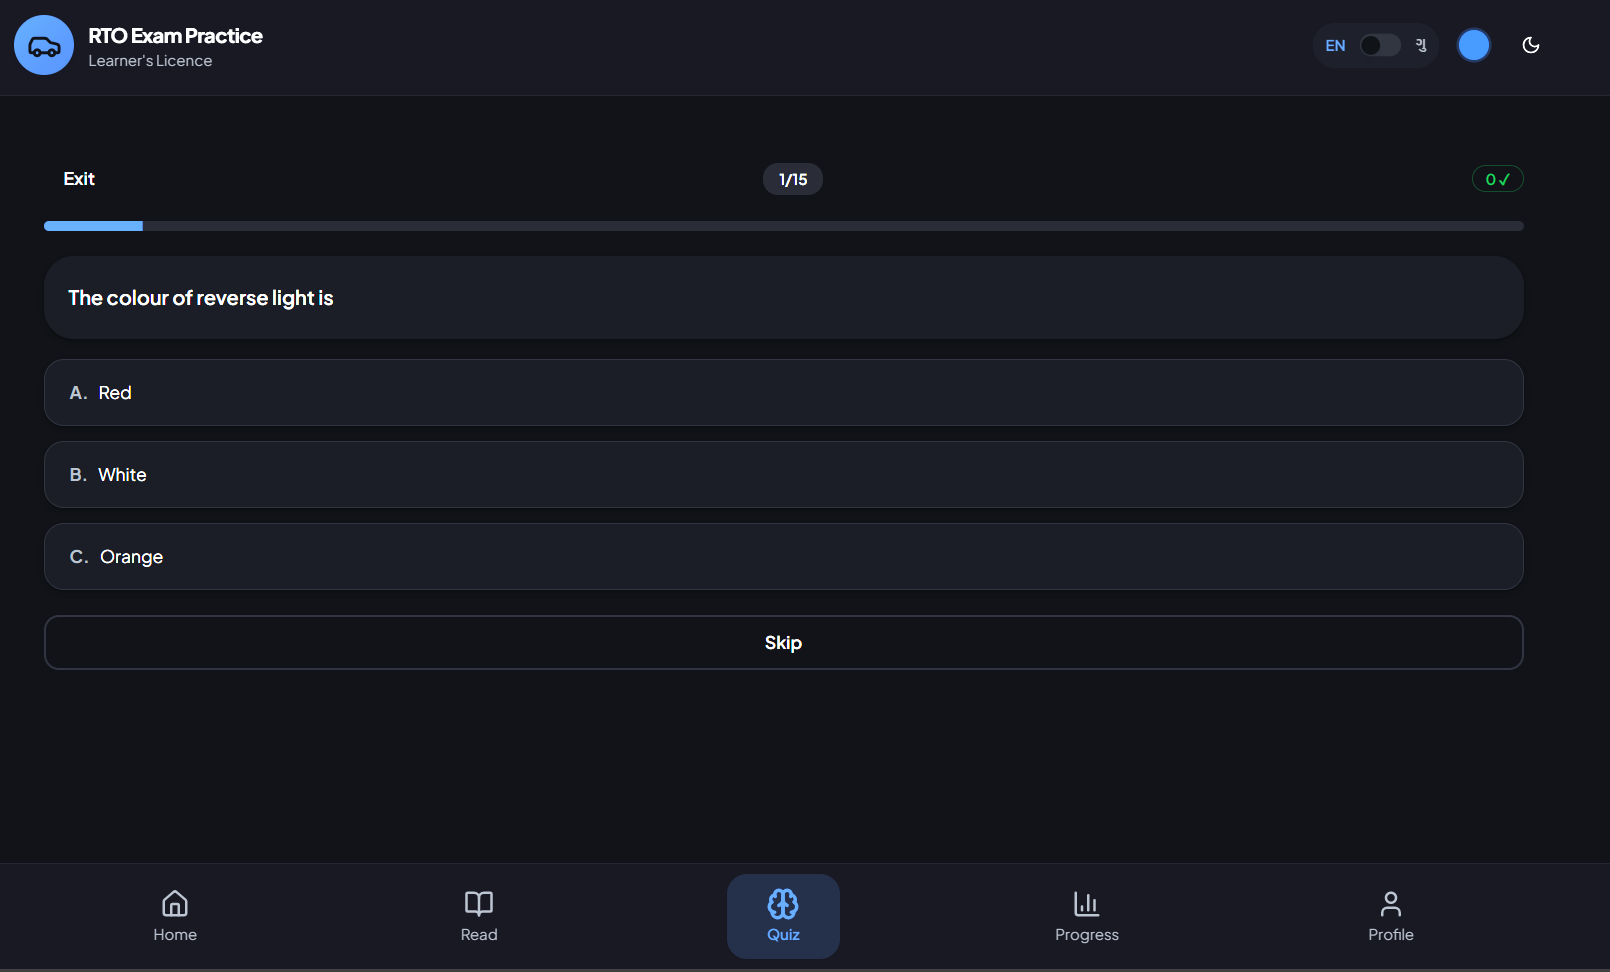Select answer C. Orange
The width and height of the screenshot is (1610, 972).
tap(784, 557)
